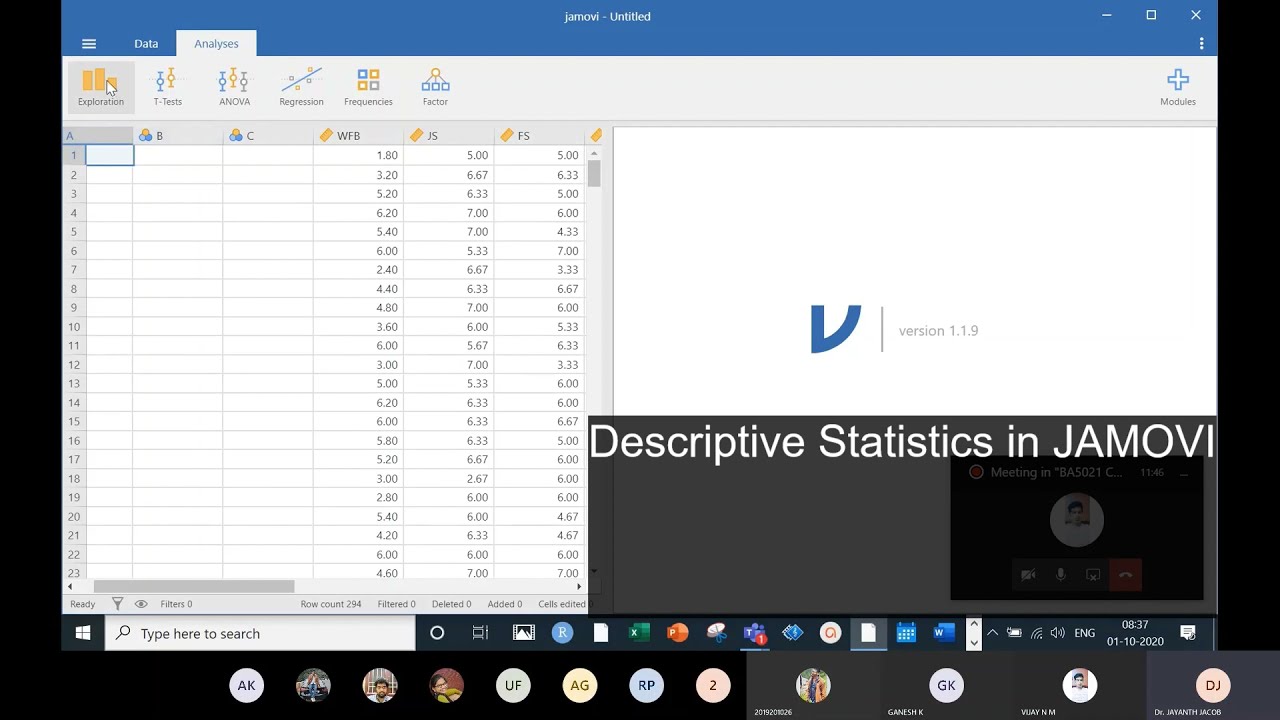Select the C column header
The width and height of the screenshot is (1280, 720).
(x=268, y=136)
